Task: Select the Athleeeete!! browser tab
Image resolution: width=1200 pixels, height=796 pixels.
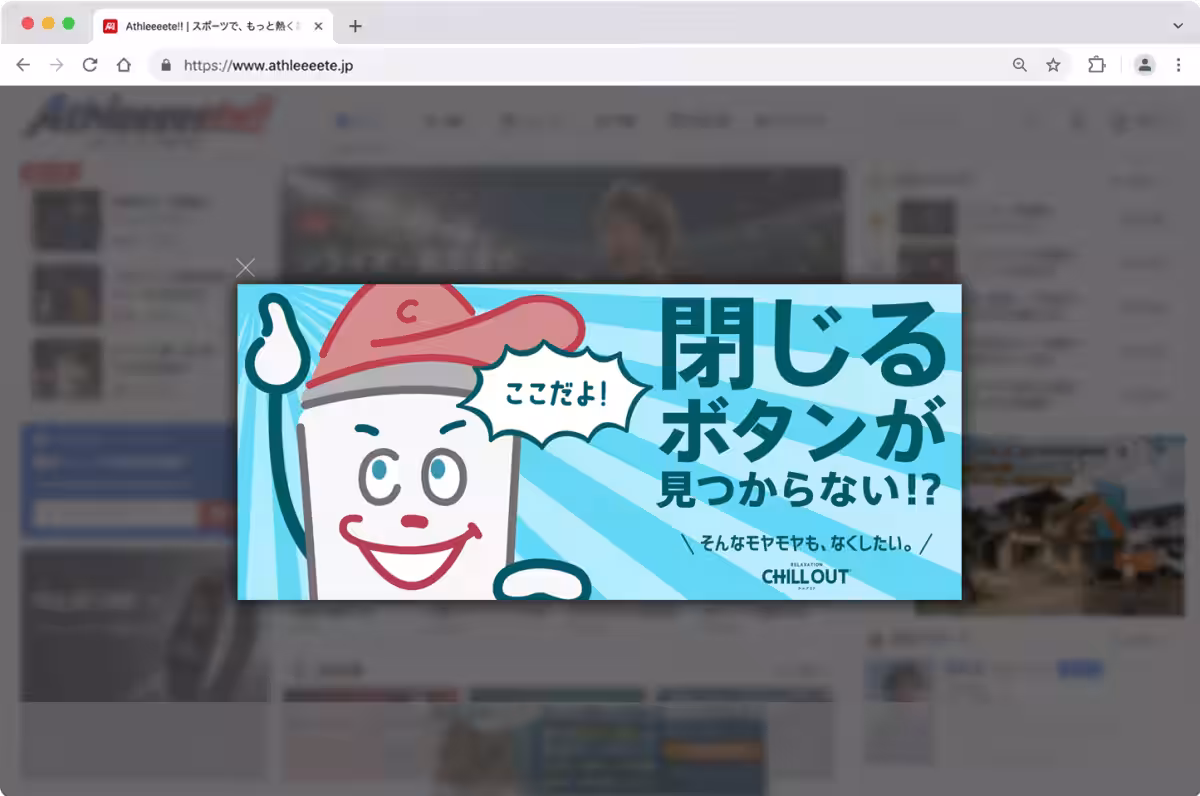Action: coord(213,26)
